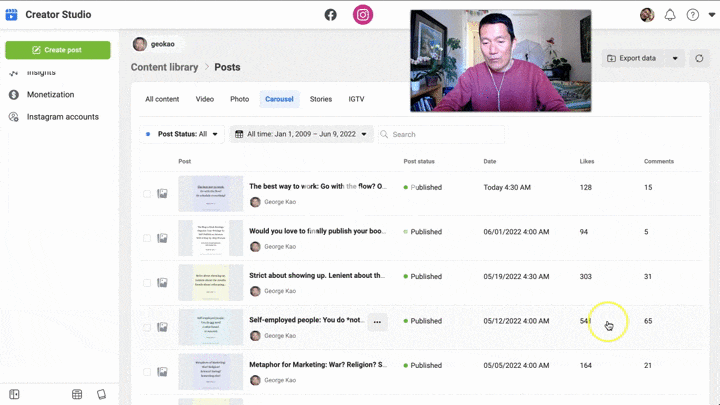Click the Export data button
The width and height of the screenshot is (720, 405).
click(x=631, y=58)
